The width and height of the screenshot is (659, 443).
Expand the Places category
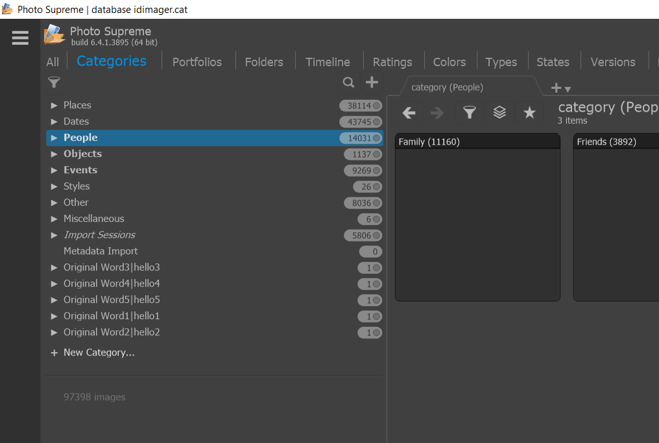54,105
